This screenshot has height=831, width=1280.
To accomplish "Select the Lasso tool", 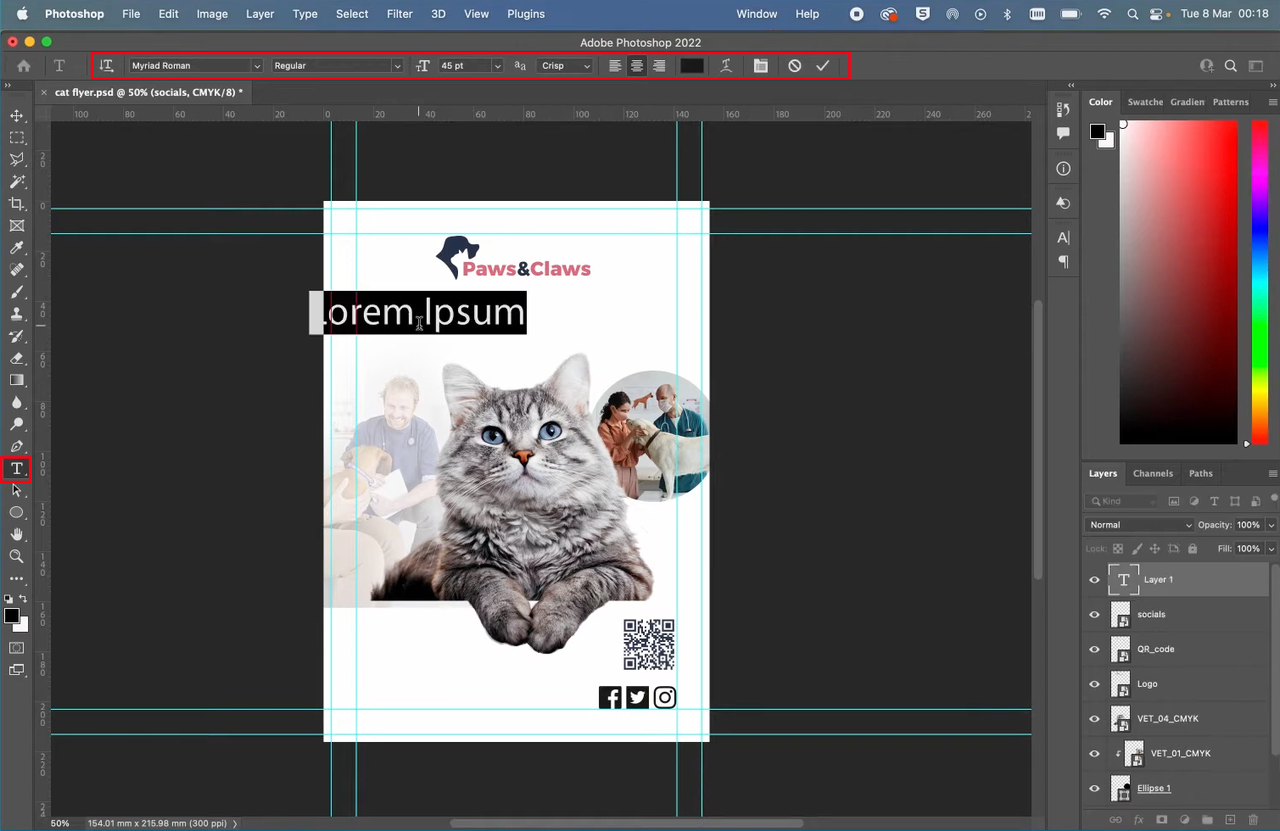I will click(16, 159).
